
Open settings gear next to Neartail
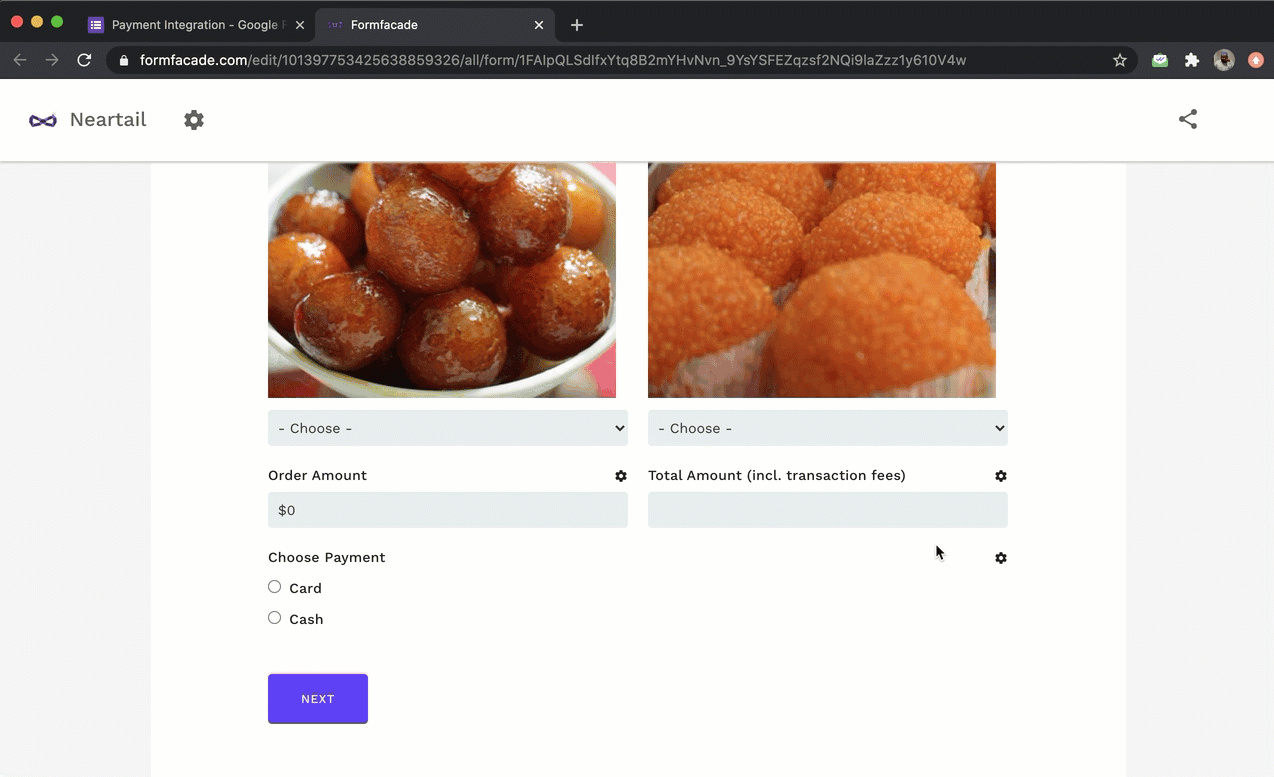tap(194, 120)
